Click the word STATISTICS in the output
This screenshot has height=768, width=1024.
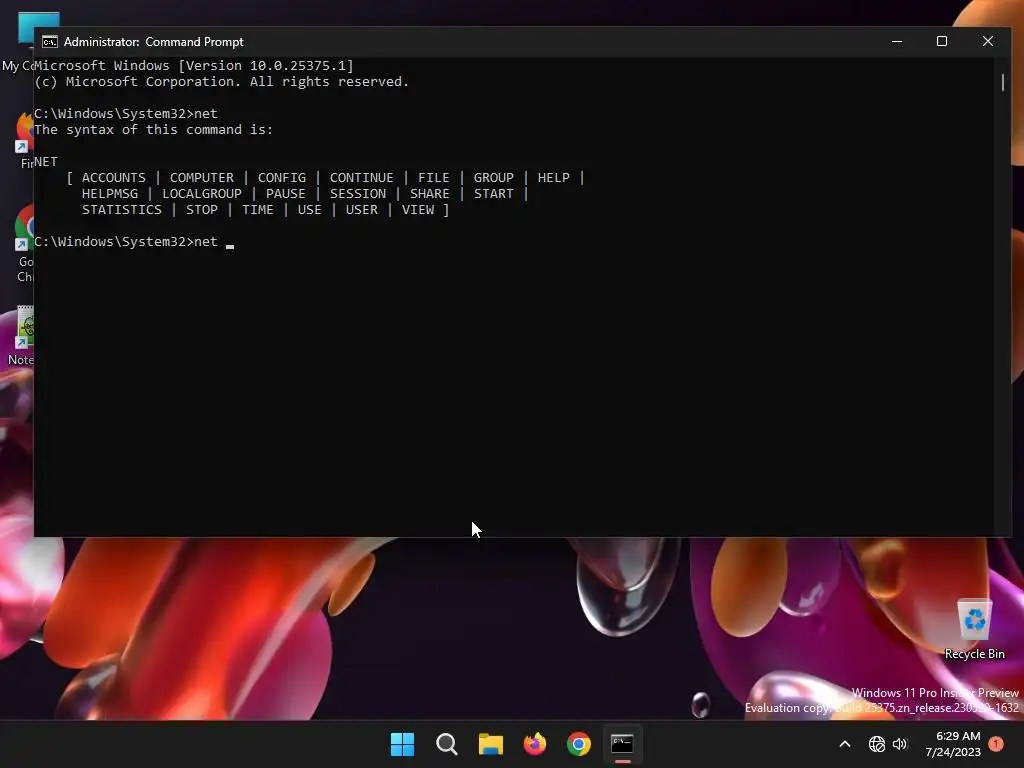coord(121,210)
